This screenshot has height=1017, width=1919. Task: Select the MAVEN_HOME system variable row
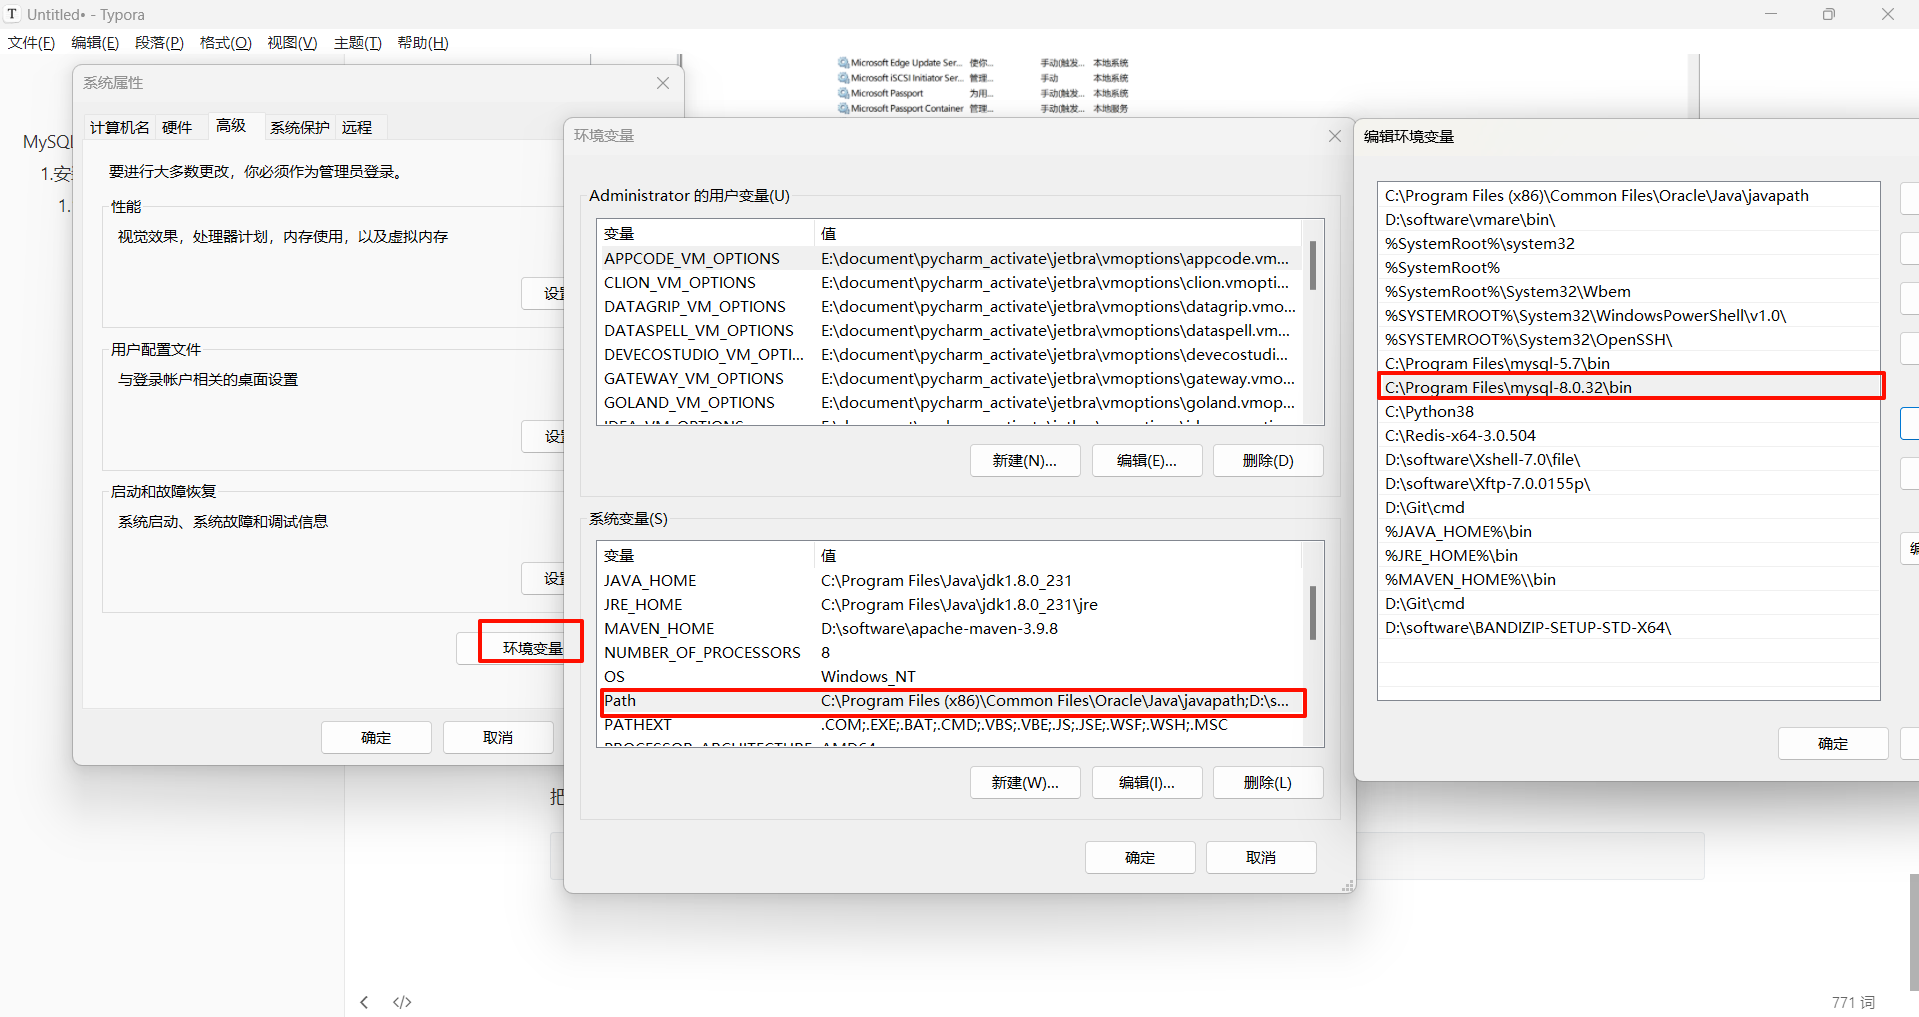(950, 629)
